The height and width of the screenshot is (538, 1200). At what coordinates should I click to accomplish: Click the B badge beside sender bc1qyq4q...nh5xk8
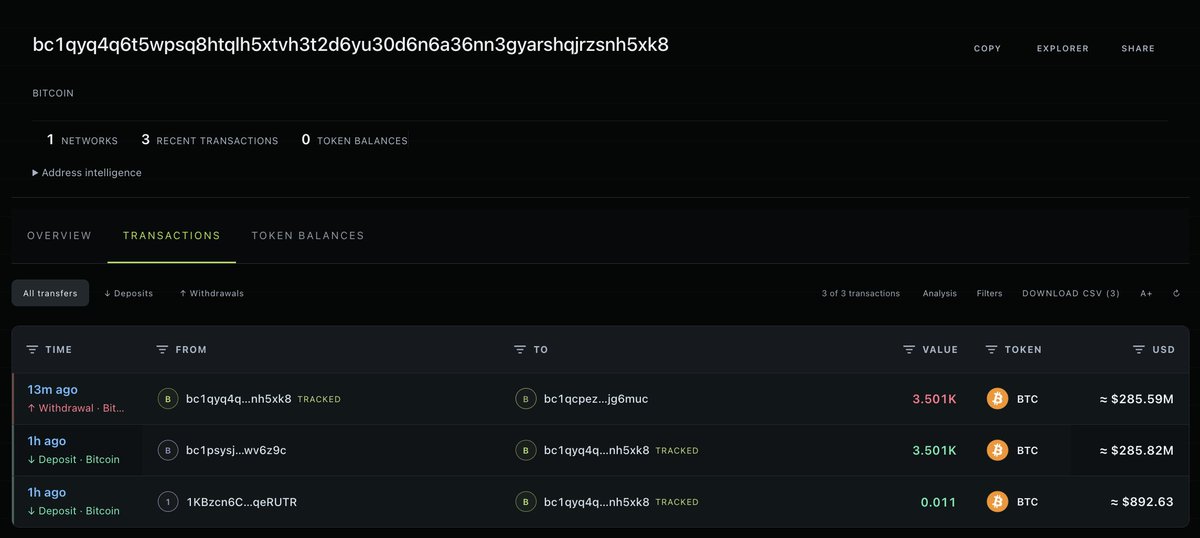[168, 399]
